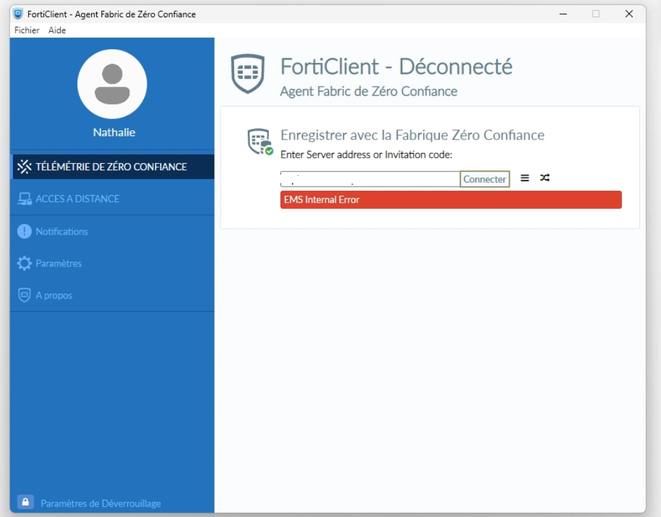Click Paramètres de Déverrouillage link
The width and height of the screenshot is (661, 517).
point(101,503)
